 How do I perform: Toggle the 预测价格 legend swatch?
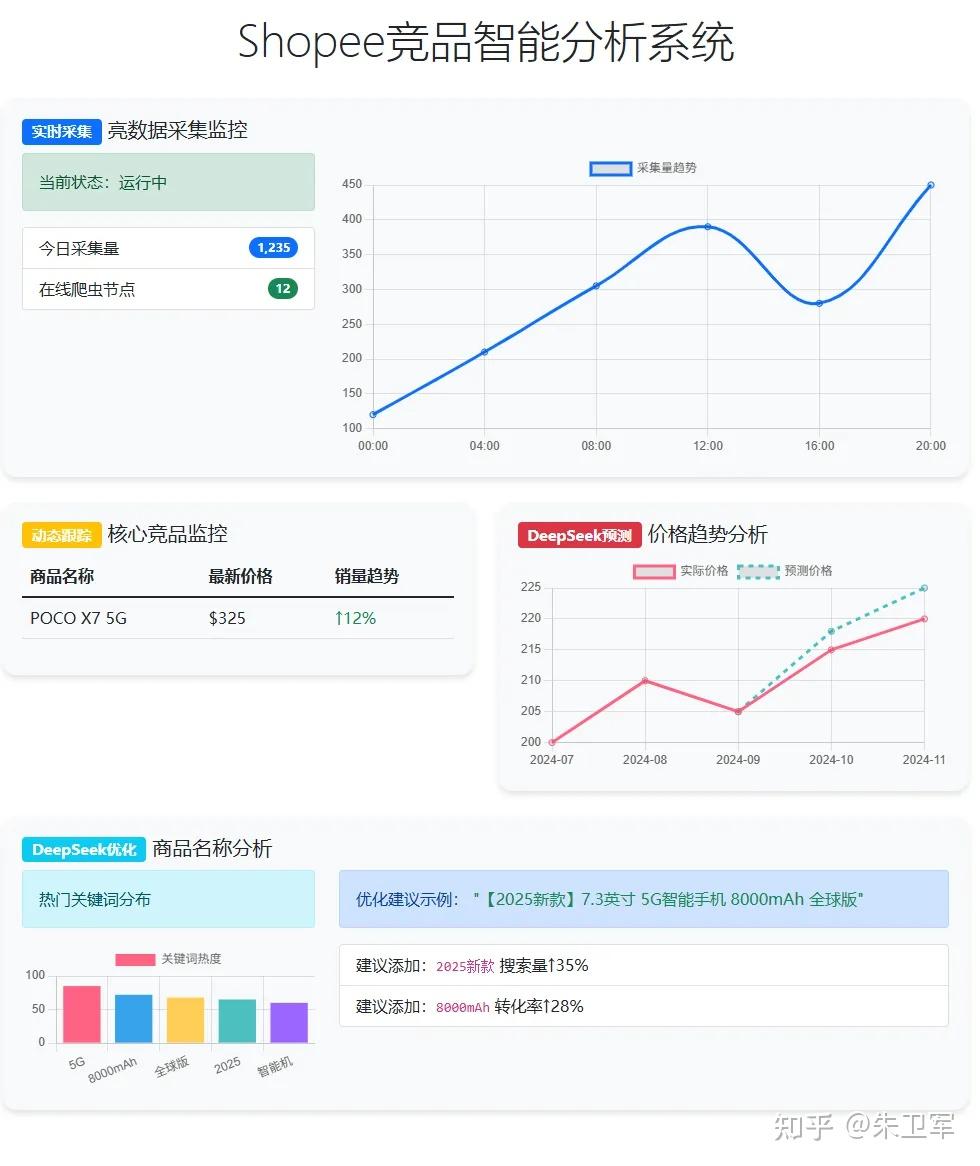pos(758,571)
